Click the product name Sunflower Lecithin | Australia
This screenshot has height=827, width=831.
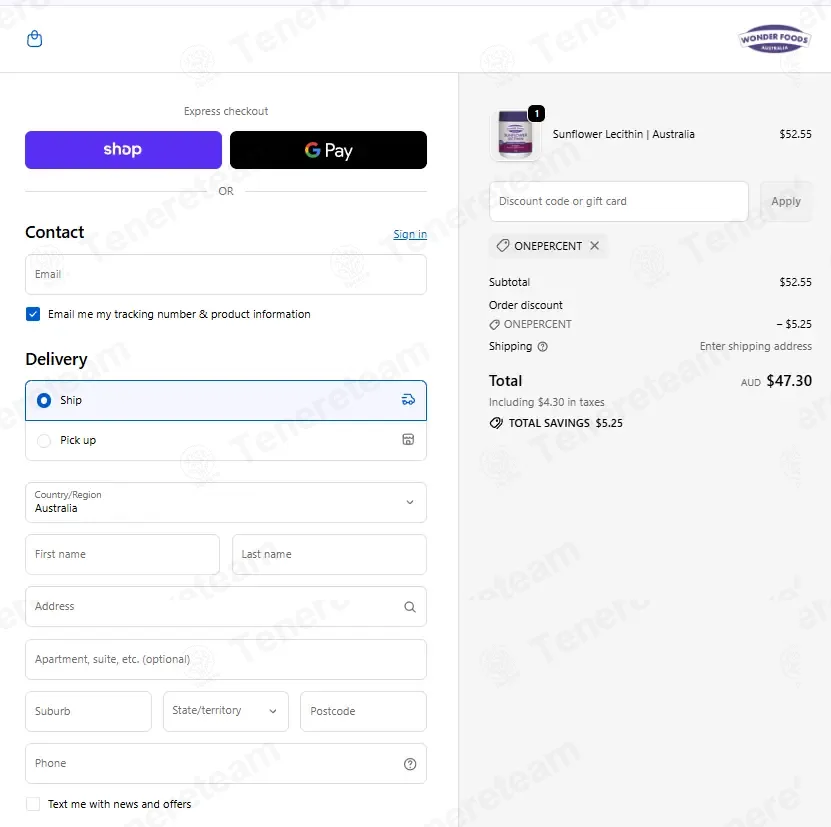623,134
